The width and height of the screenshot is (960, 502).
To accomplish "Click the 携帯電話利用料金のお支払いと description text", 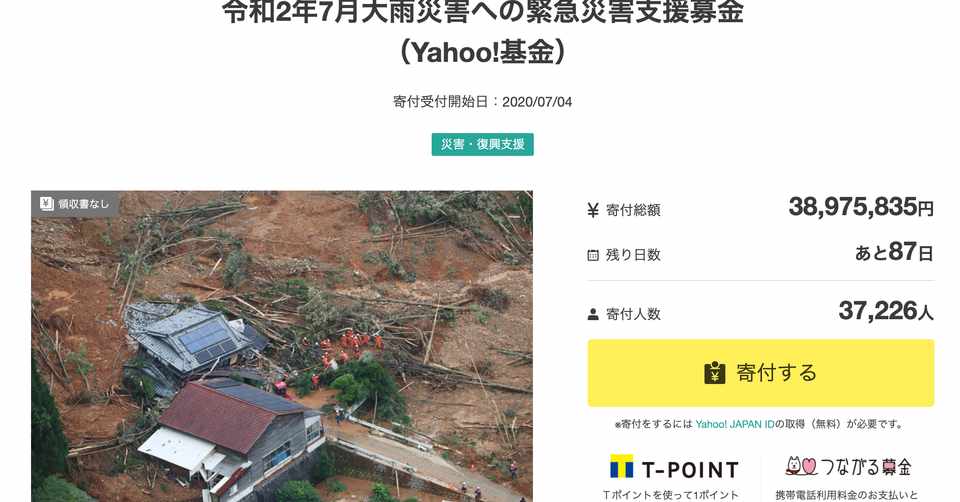I will (x=847, y=495).
